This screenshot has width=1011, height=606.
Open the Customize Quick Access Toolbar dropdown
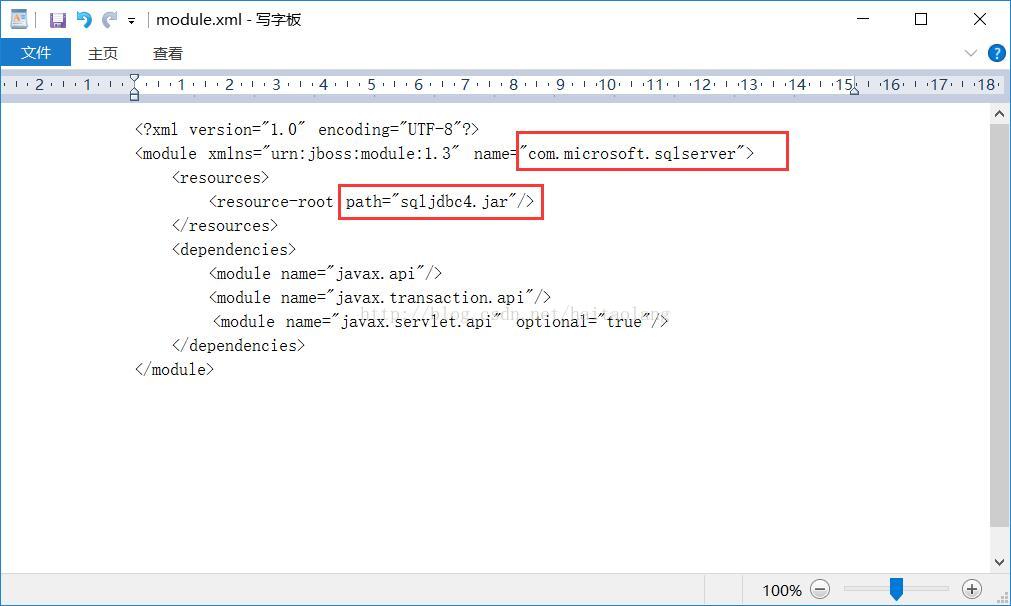pos(132,21)
